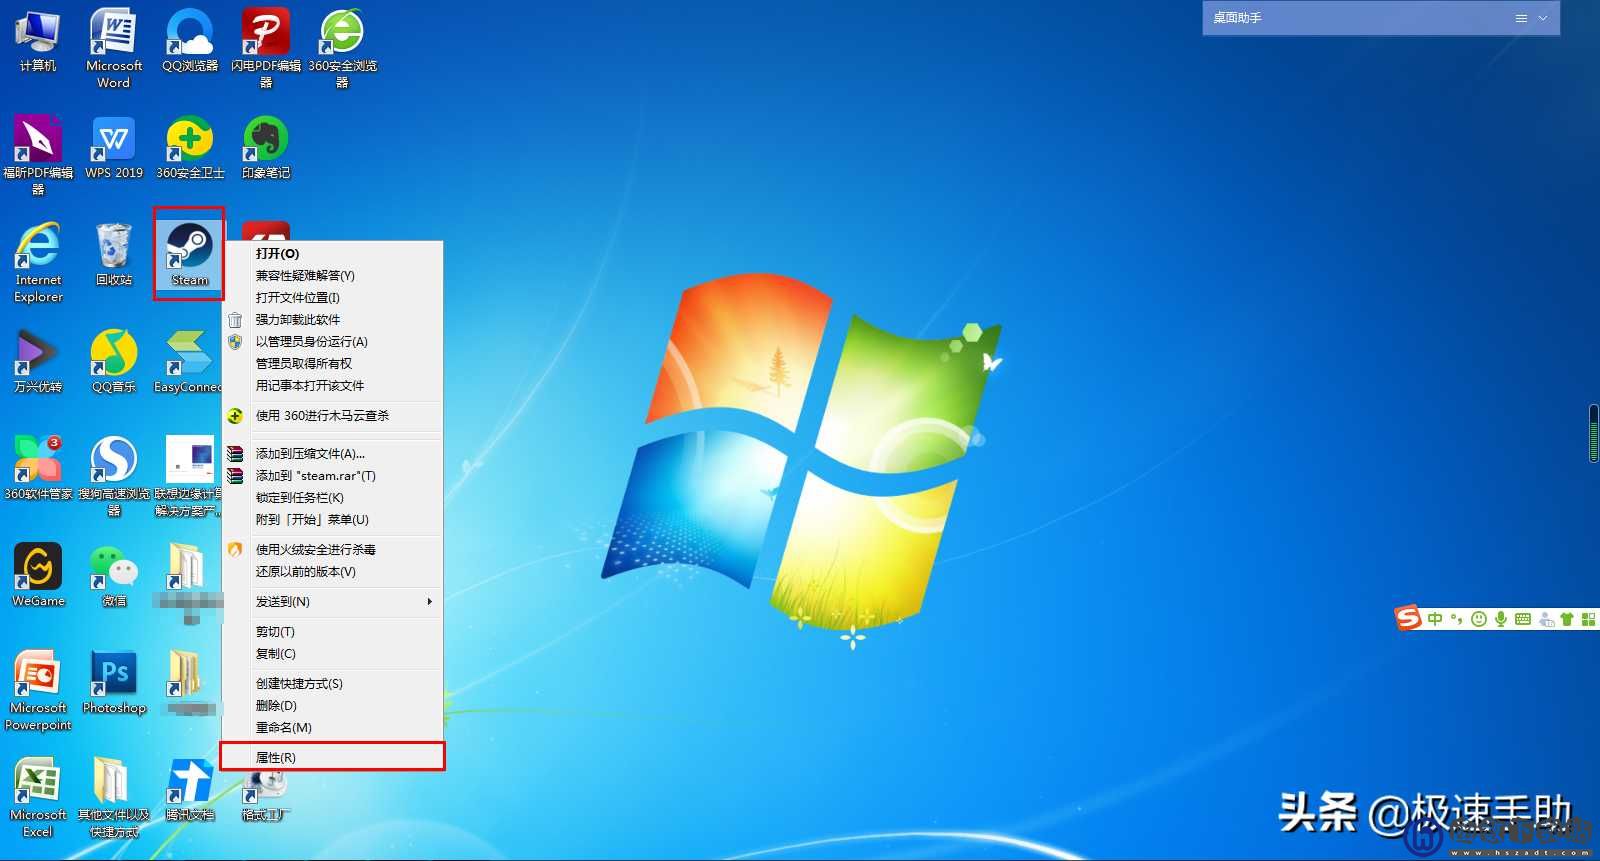
Task: Select the WeGame desktop icon
Action: click(x=38, y=576)
